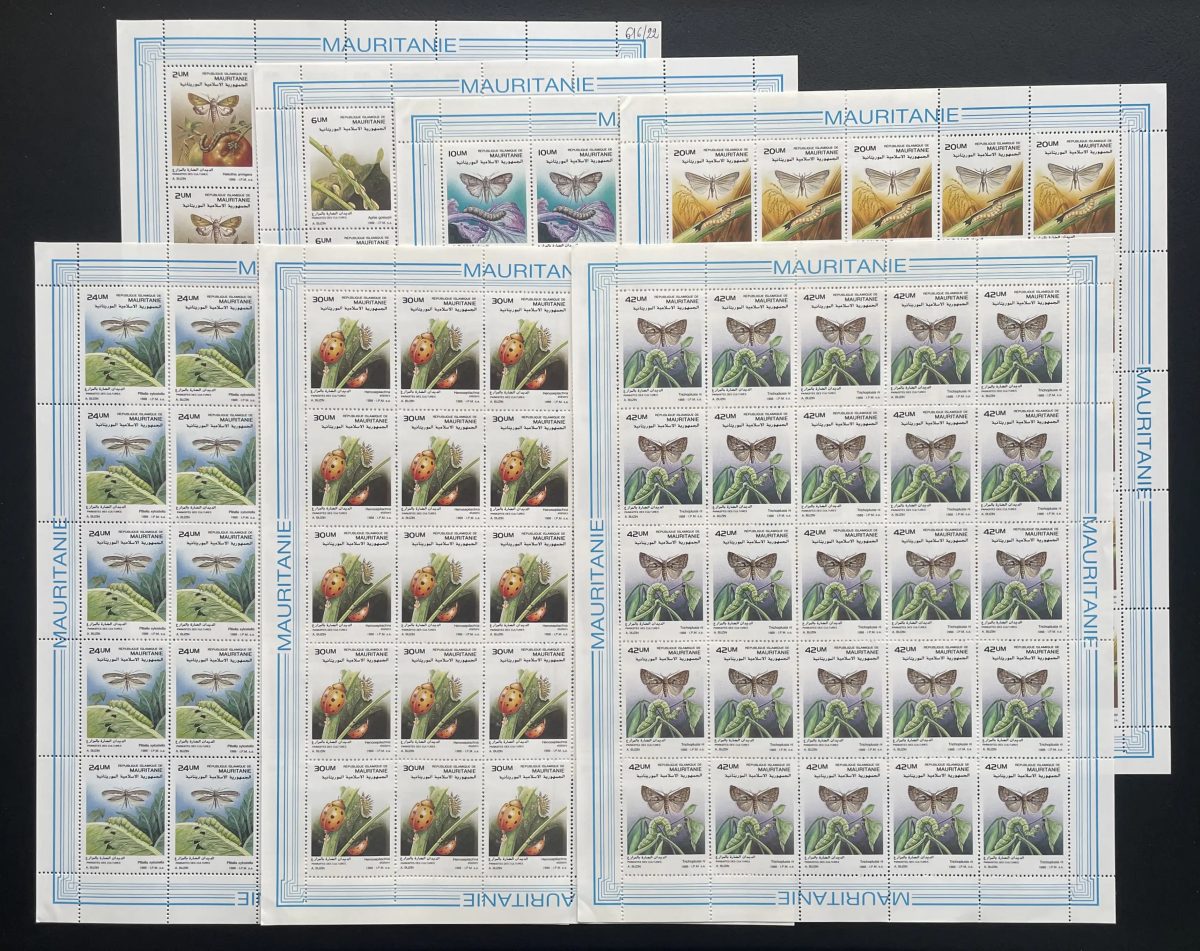Screen dimensions: 1200x951
Task: Click the vertical MAURITANIE text on the 20UM sheet margin
Action: click(1142, 433)
